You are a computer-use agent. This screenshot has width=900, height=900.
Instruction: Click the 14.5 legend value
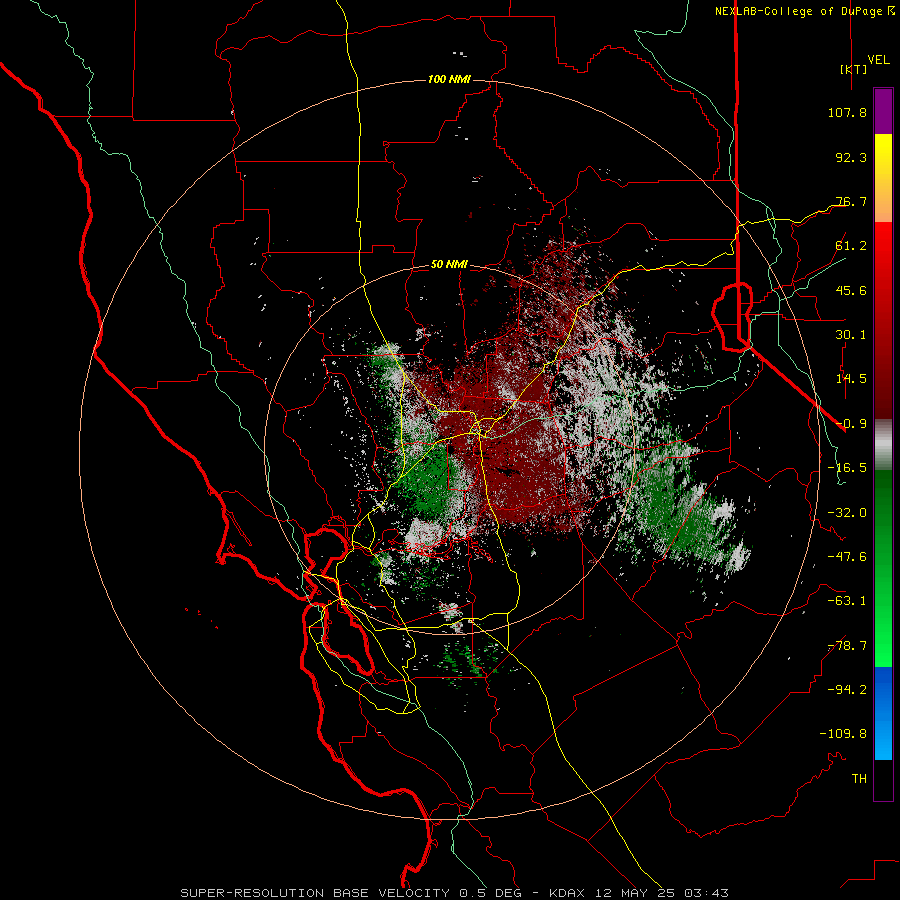[851, 379]
